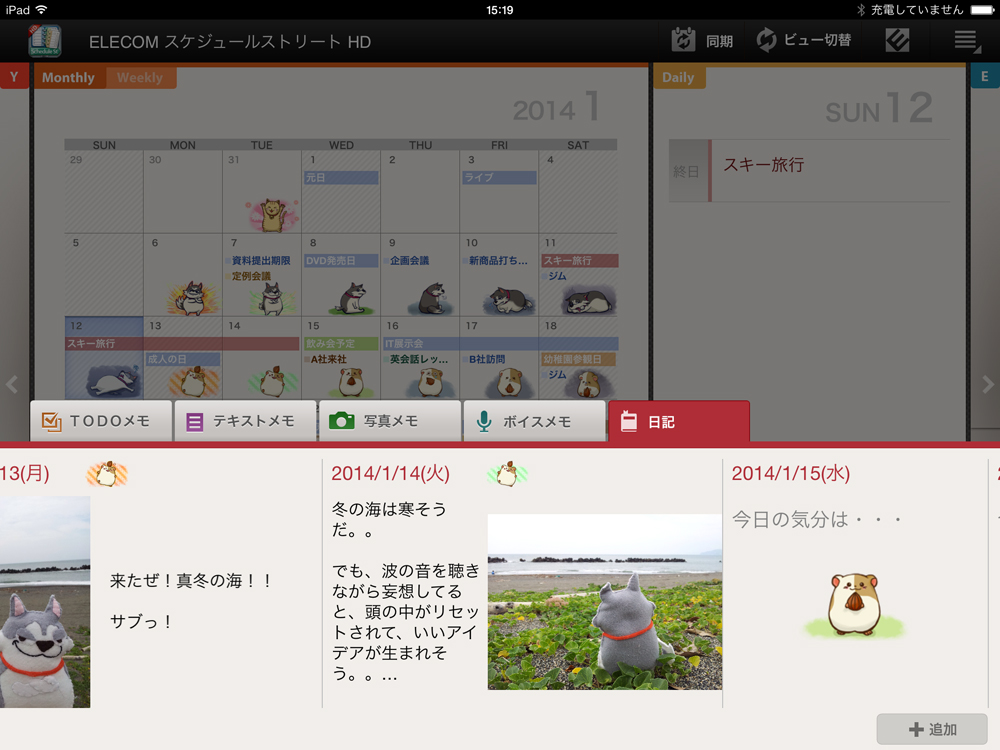Tap the 企画会議 event on January 9
The image size is (1000, 750).
tap(406, 261)
